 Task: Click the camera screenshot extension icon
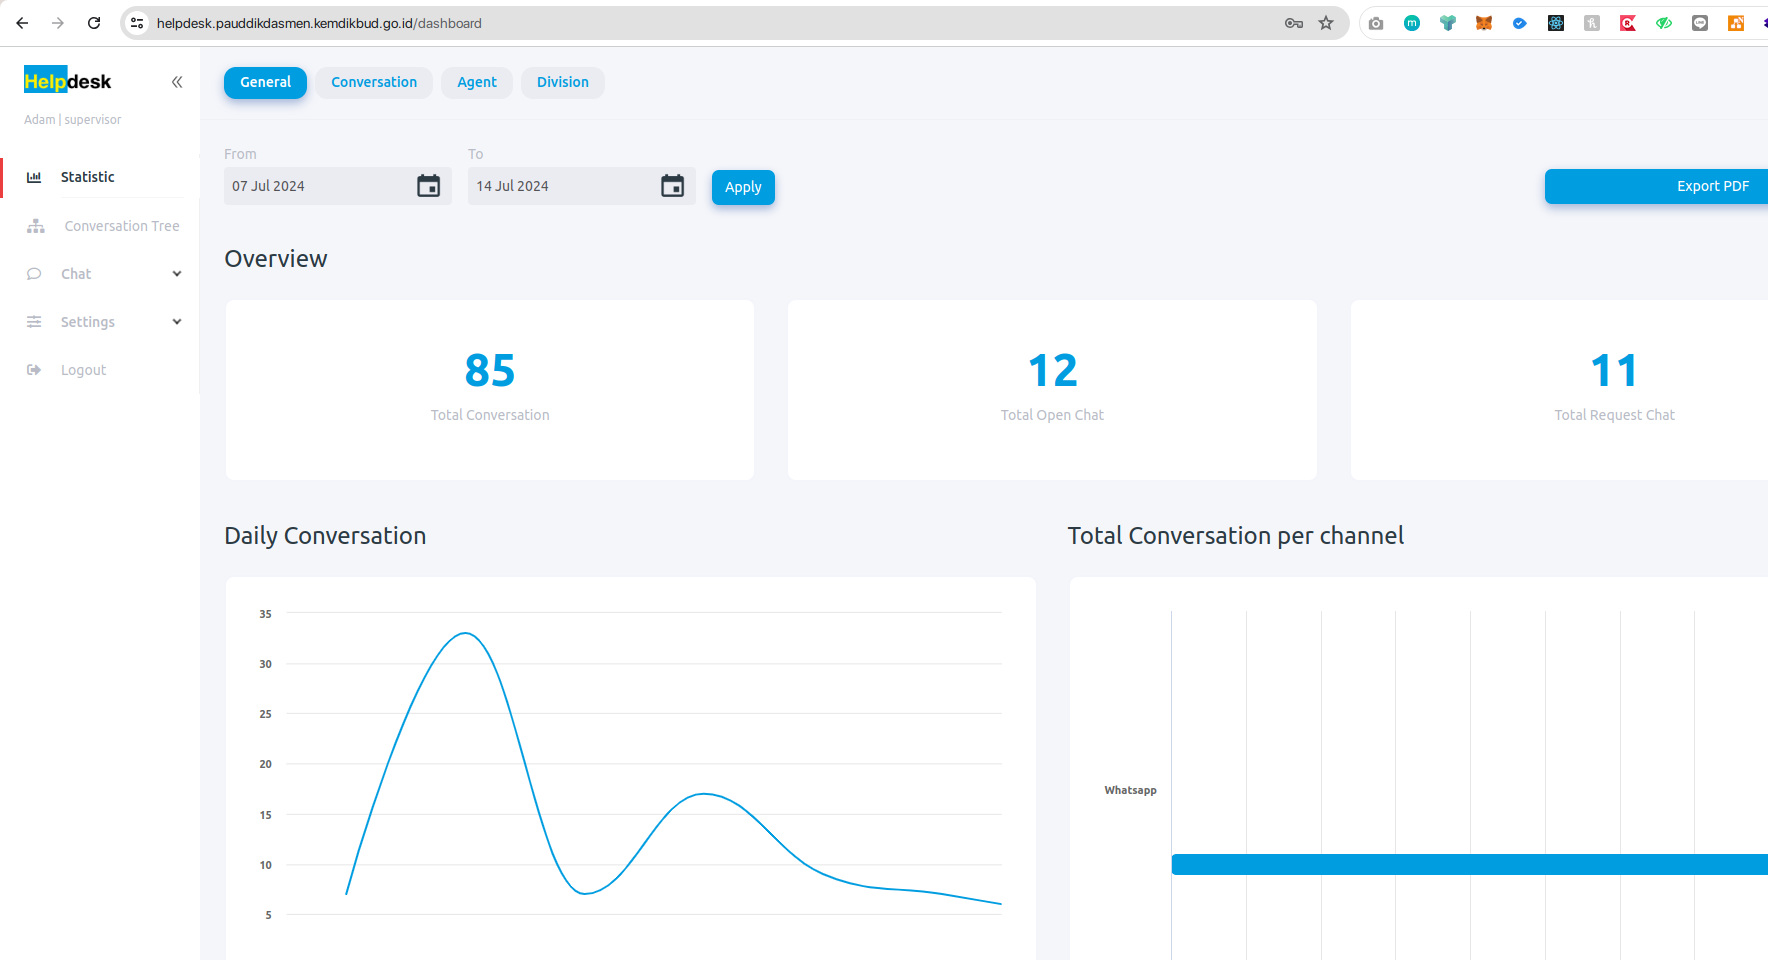(1376, 23)
